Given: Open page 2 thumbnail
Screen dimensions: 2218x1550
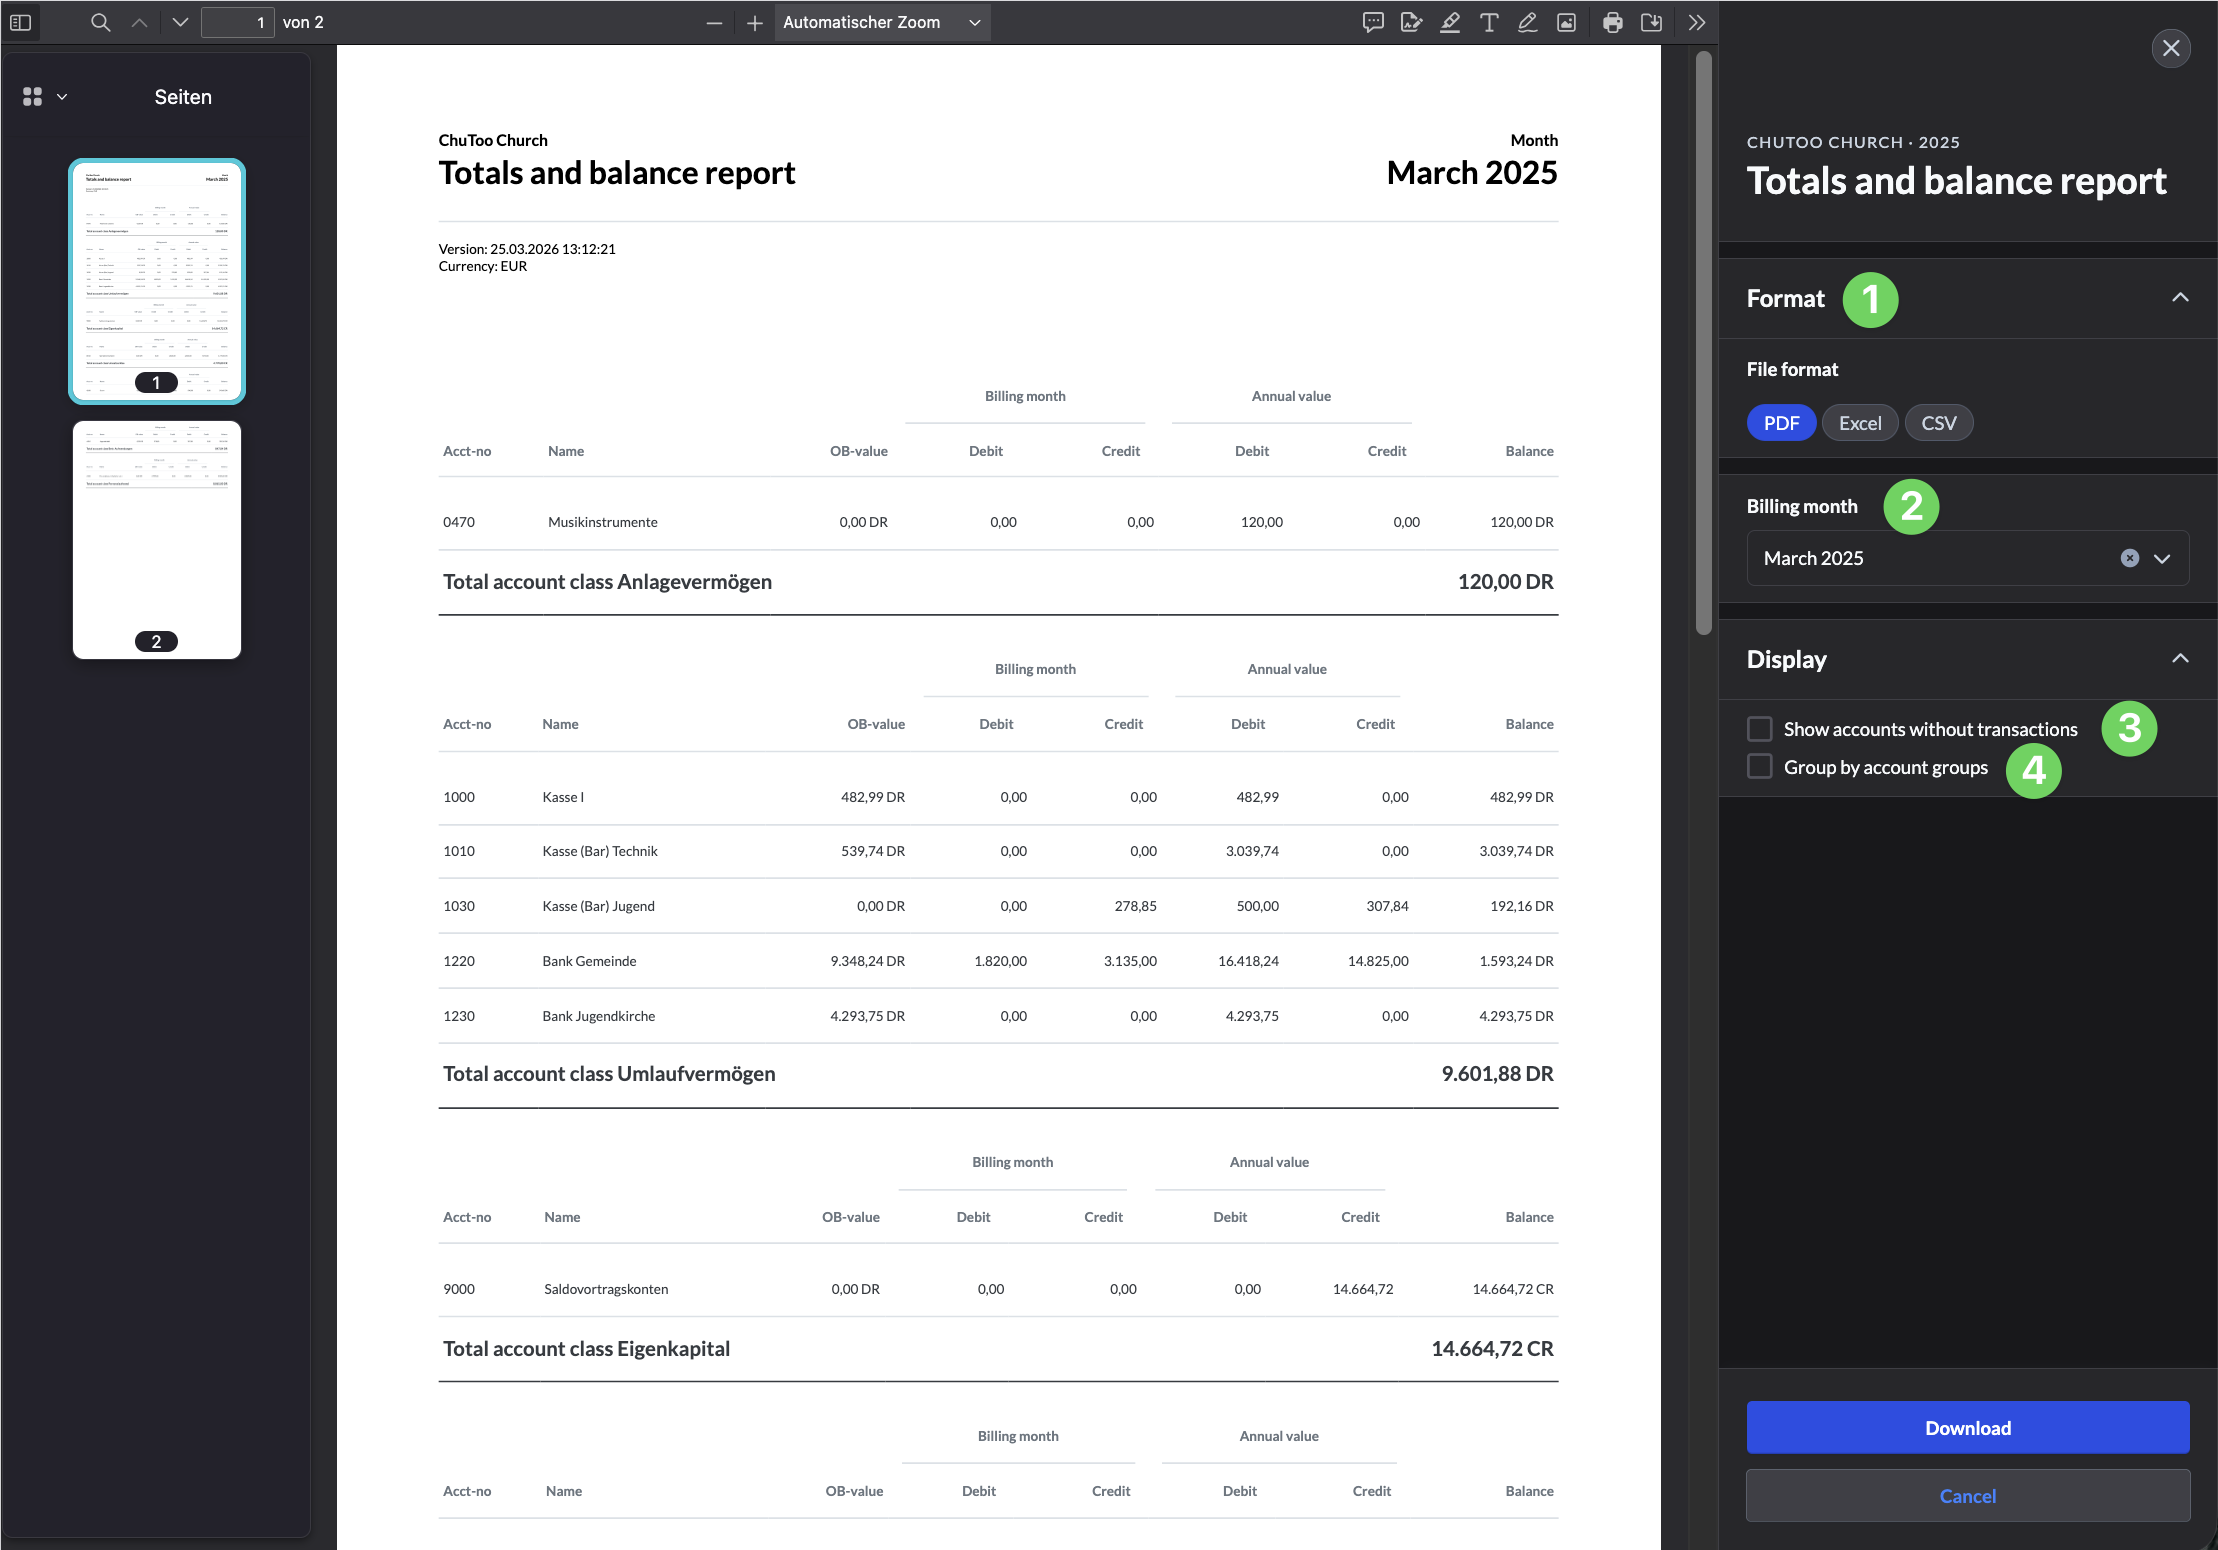Looking at the screenshot, I should pos(157,540).
